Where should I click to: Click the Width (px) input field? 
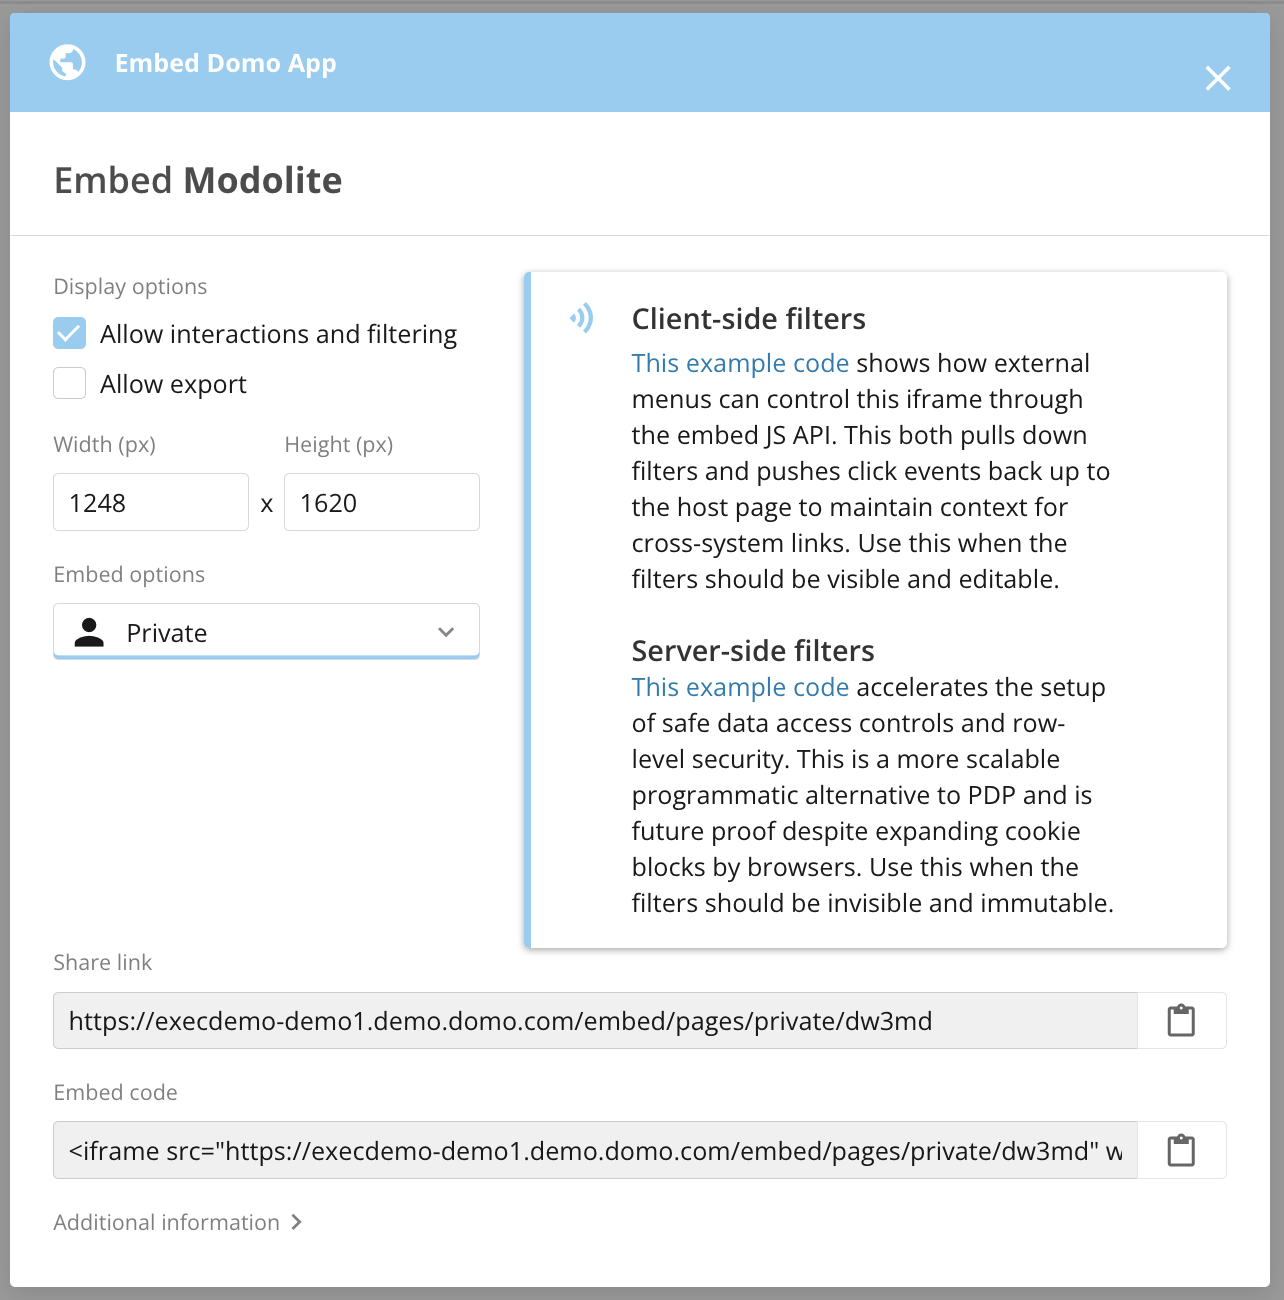coord(151,502)
